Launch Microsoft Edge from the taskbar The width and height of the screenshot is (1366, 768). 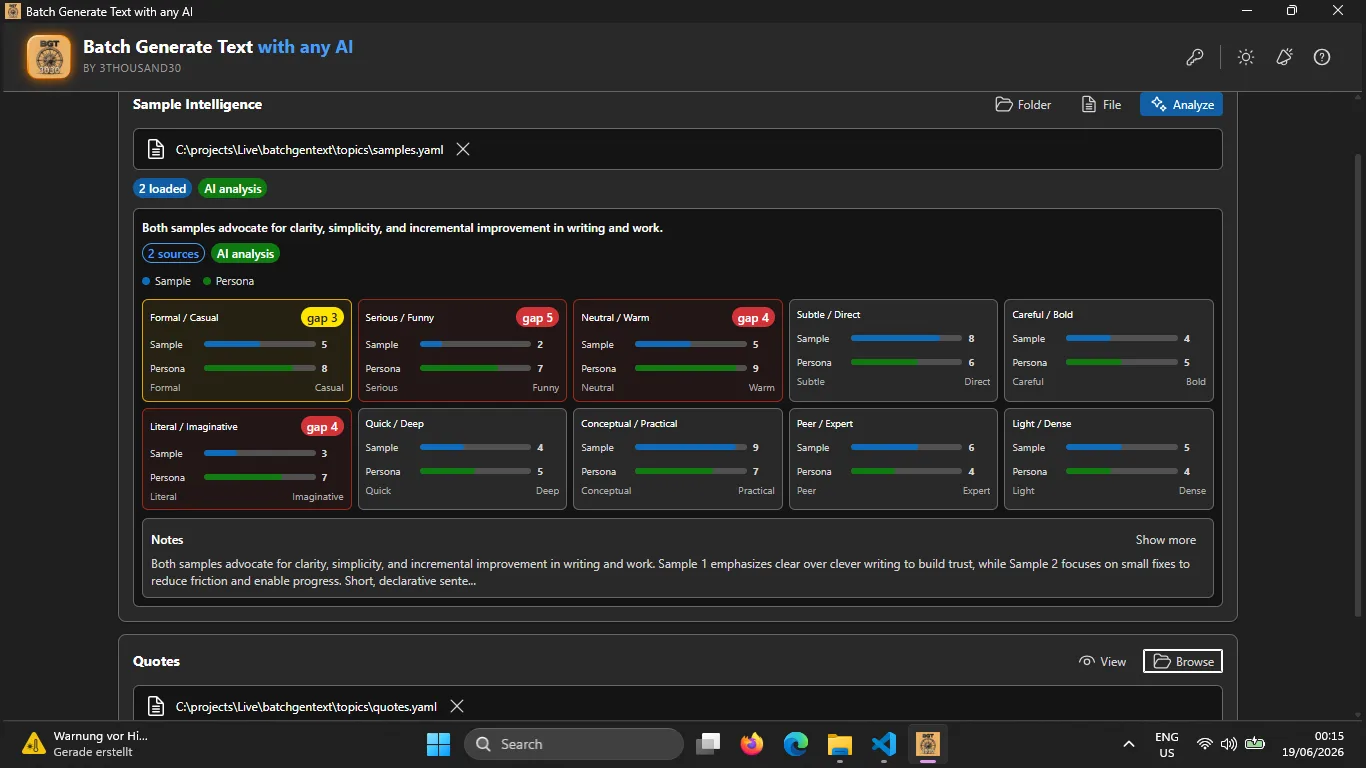[x=796, y=744]
